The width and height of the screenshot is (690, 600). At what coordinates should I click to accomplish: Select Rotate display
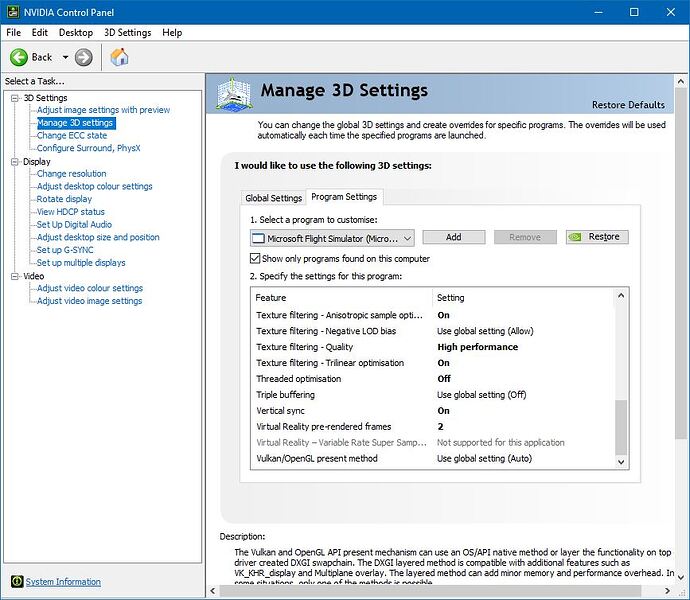point(64,199)
